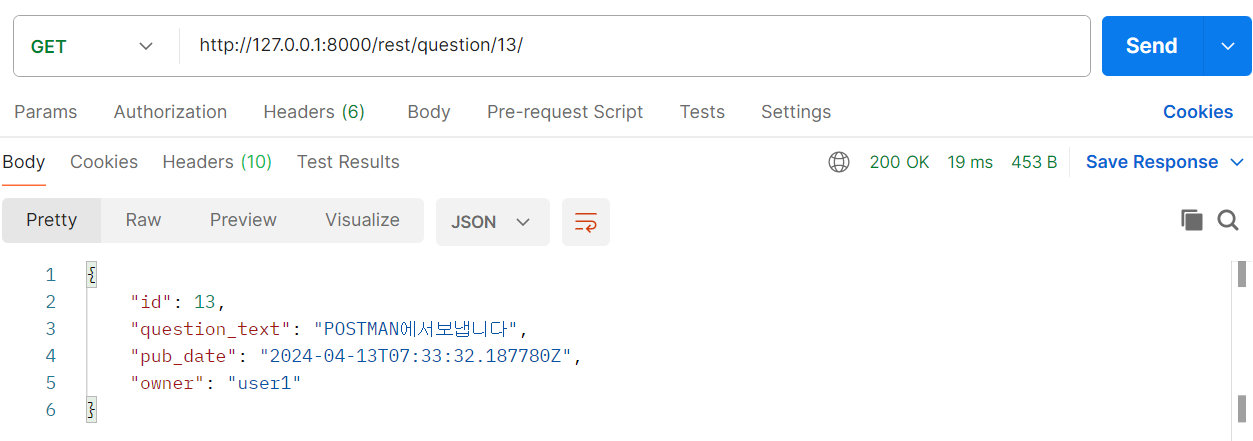Open the JSON format dropdown

click(492, 222)
